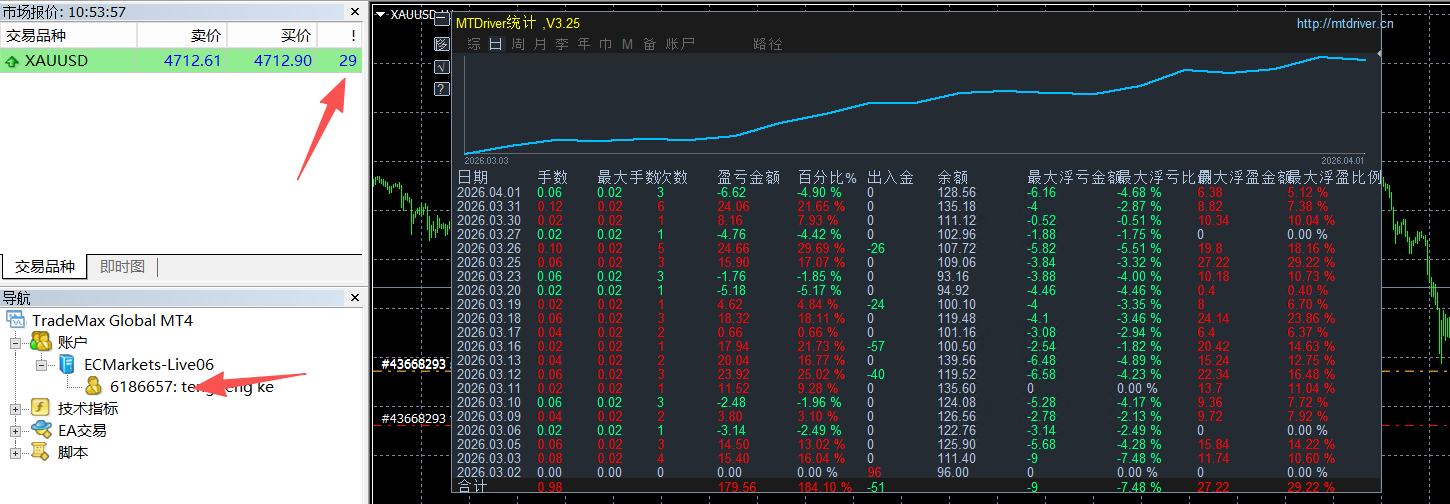The height and width of the screenshot is (504, 1450).
Task: Click the TradeMax Global MT4 root icon
Action: pos(16,320)
